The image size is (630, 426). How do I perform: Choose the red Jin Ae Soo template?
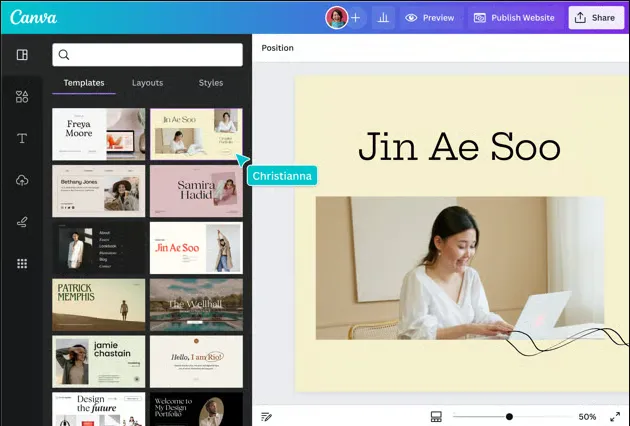click(x=196, y=248)
